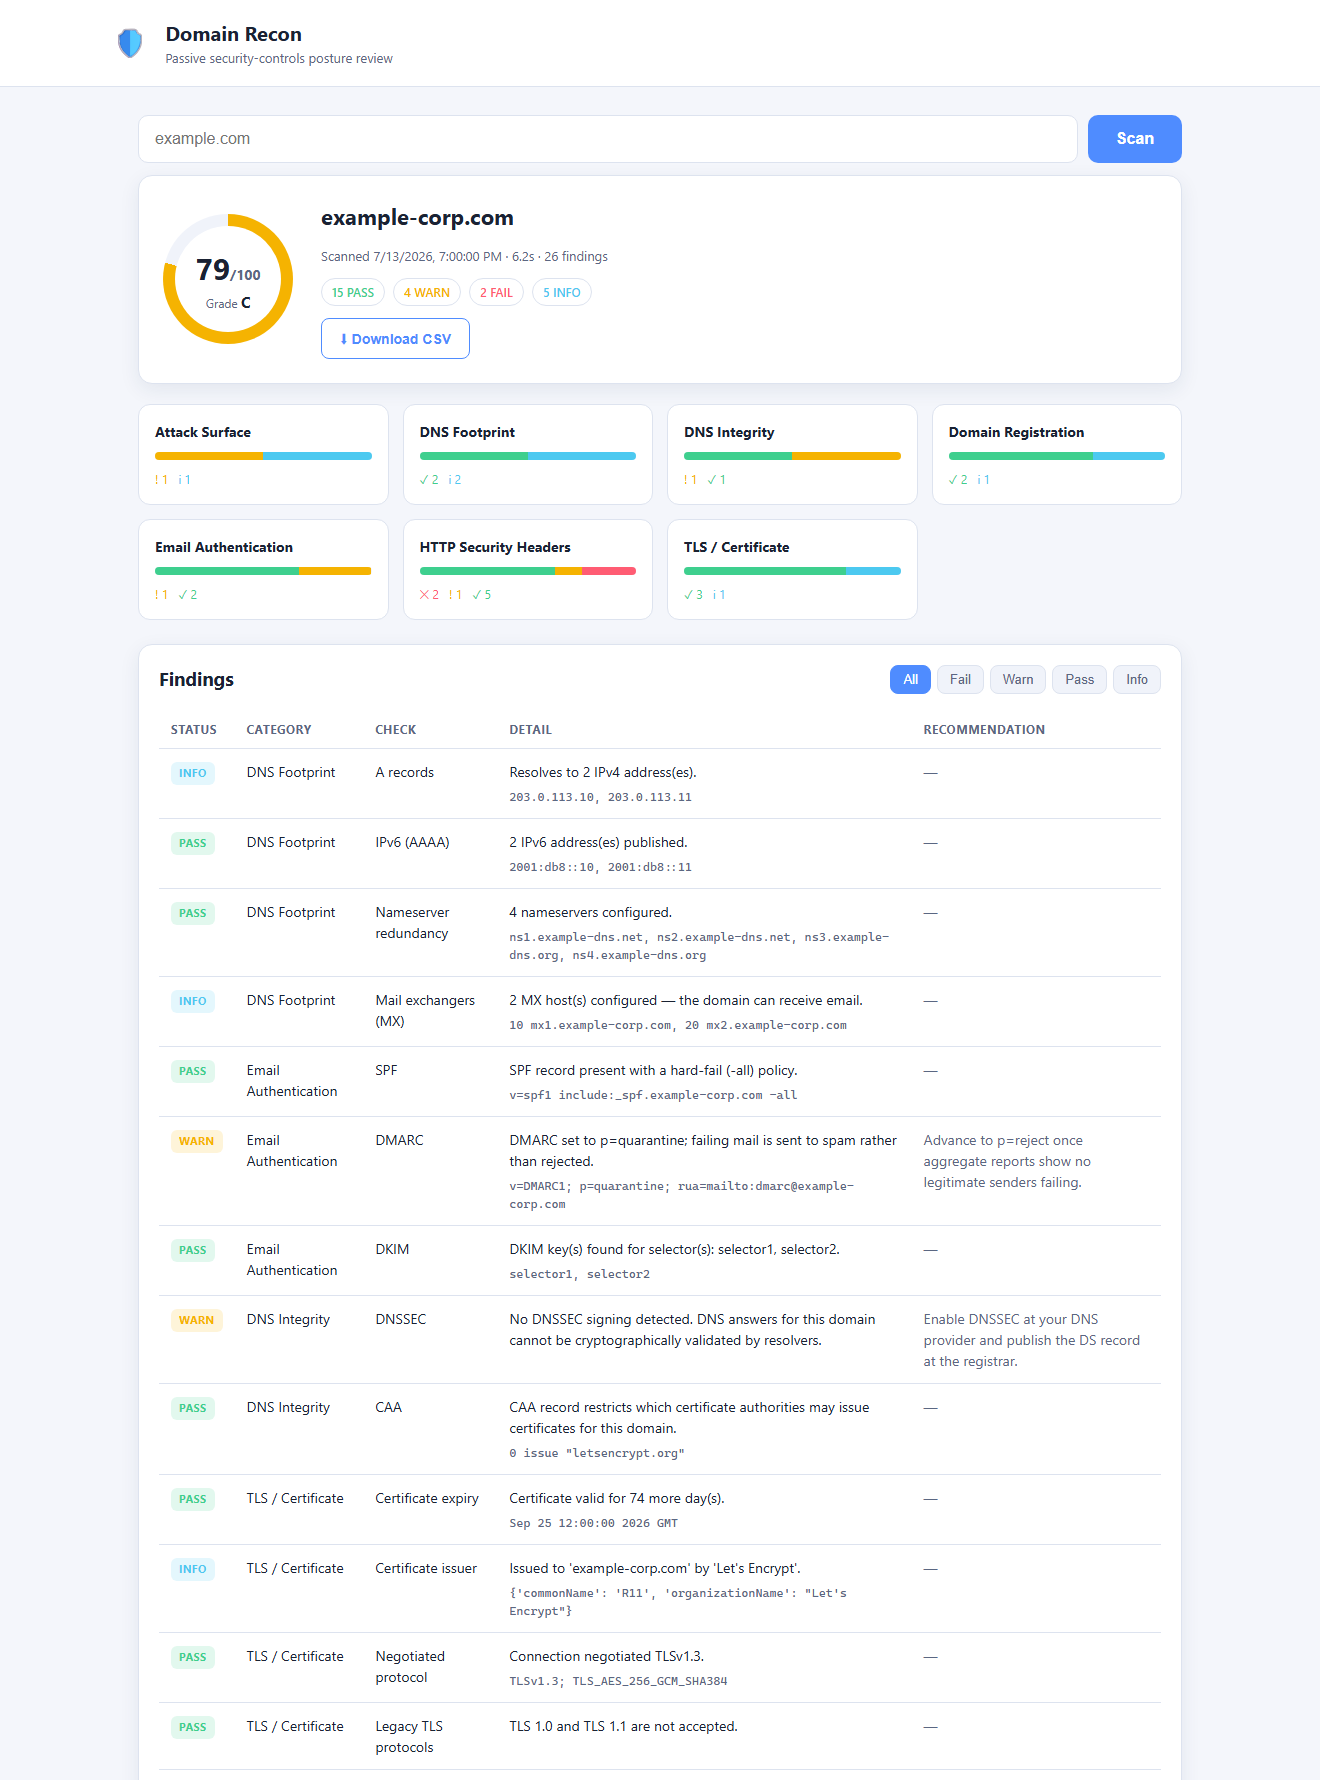Click the DKIM check cell
1320x1780 pixels.
392,1250
